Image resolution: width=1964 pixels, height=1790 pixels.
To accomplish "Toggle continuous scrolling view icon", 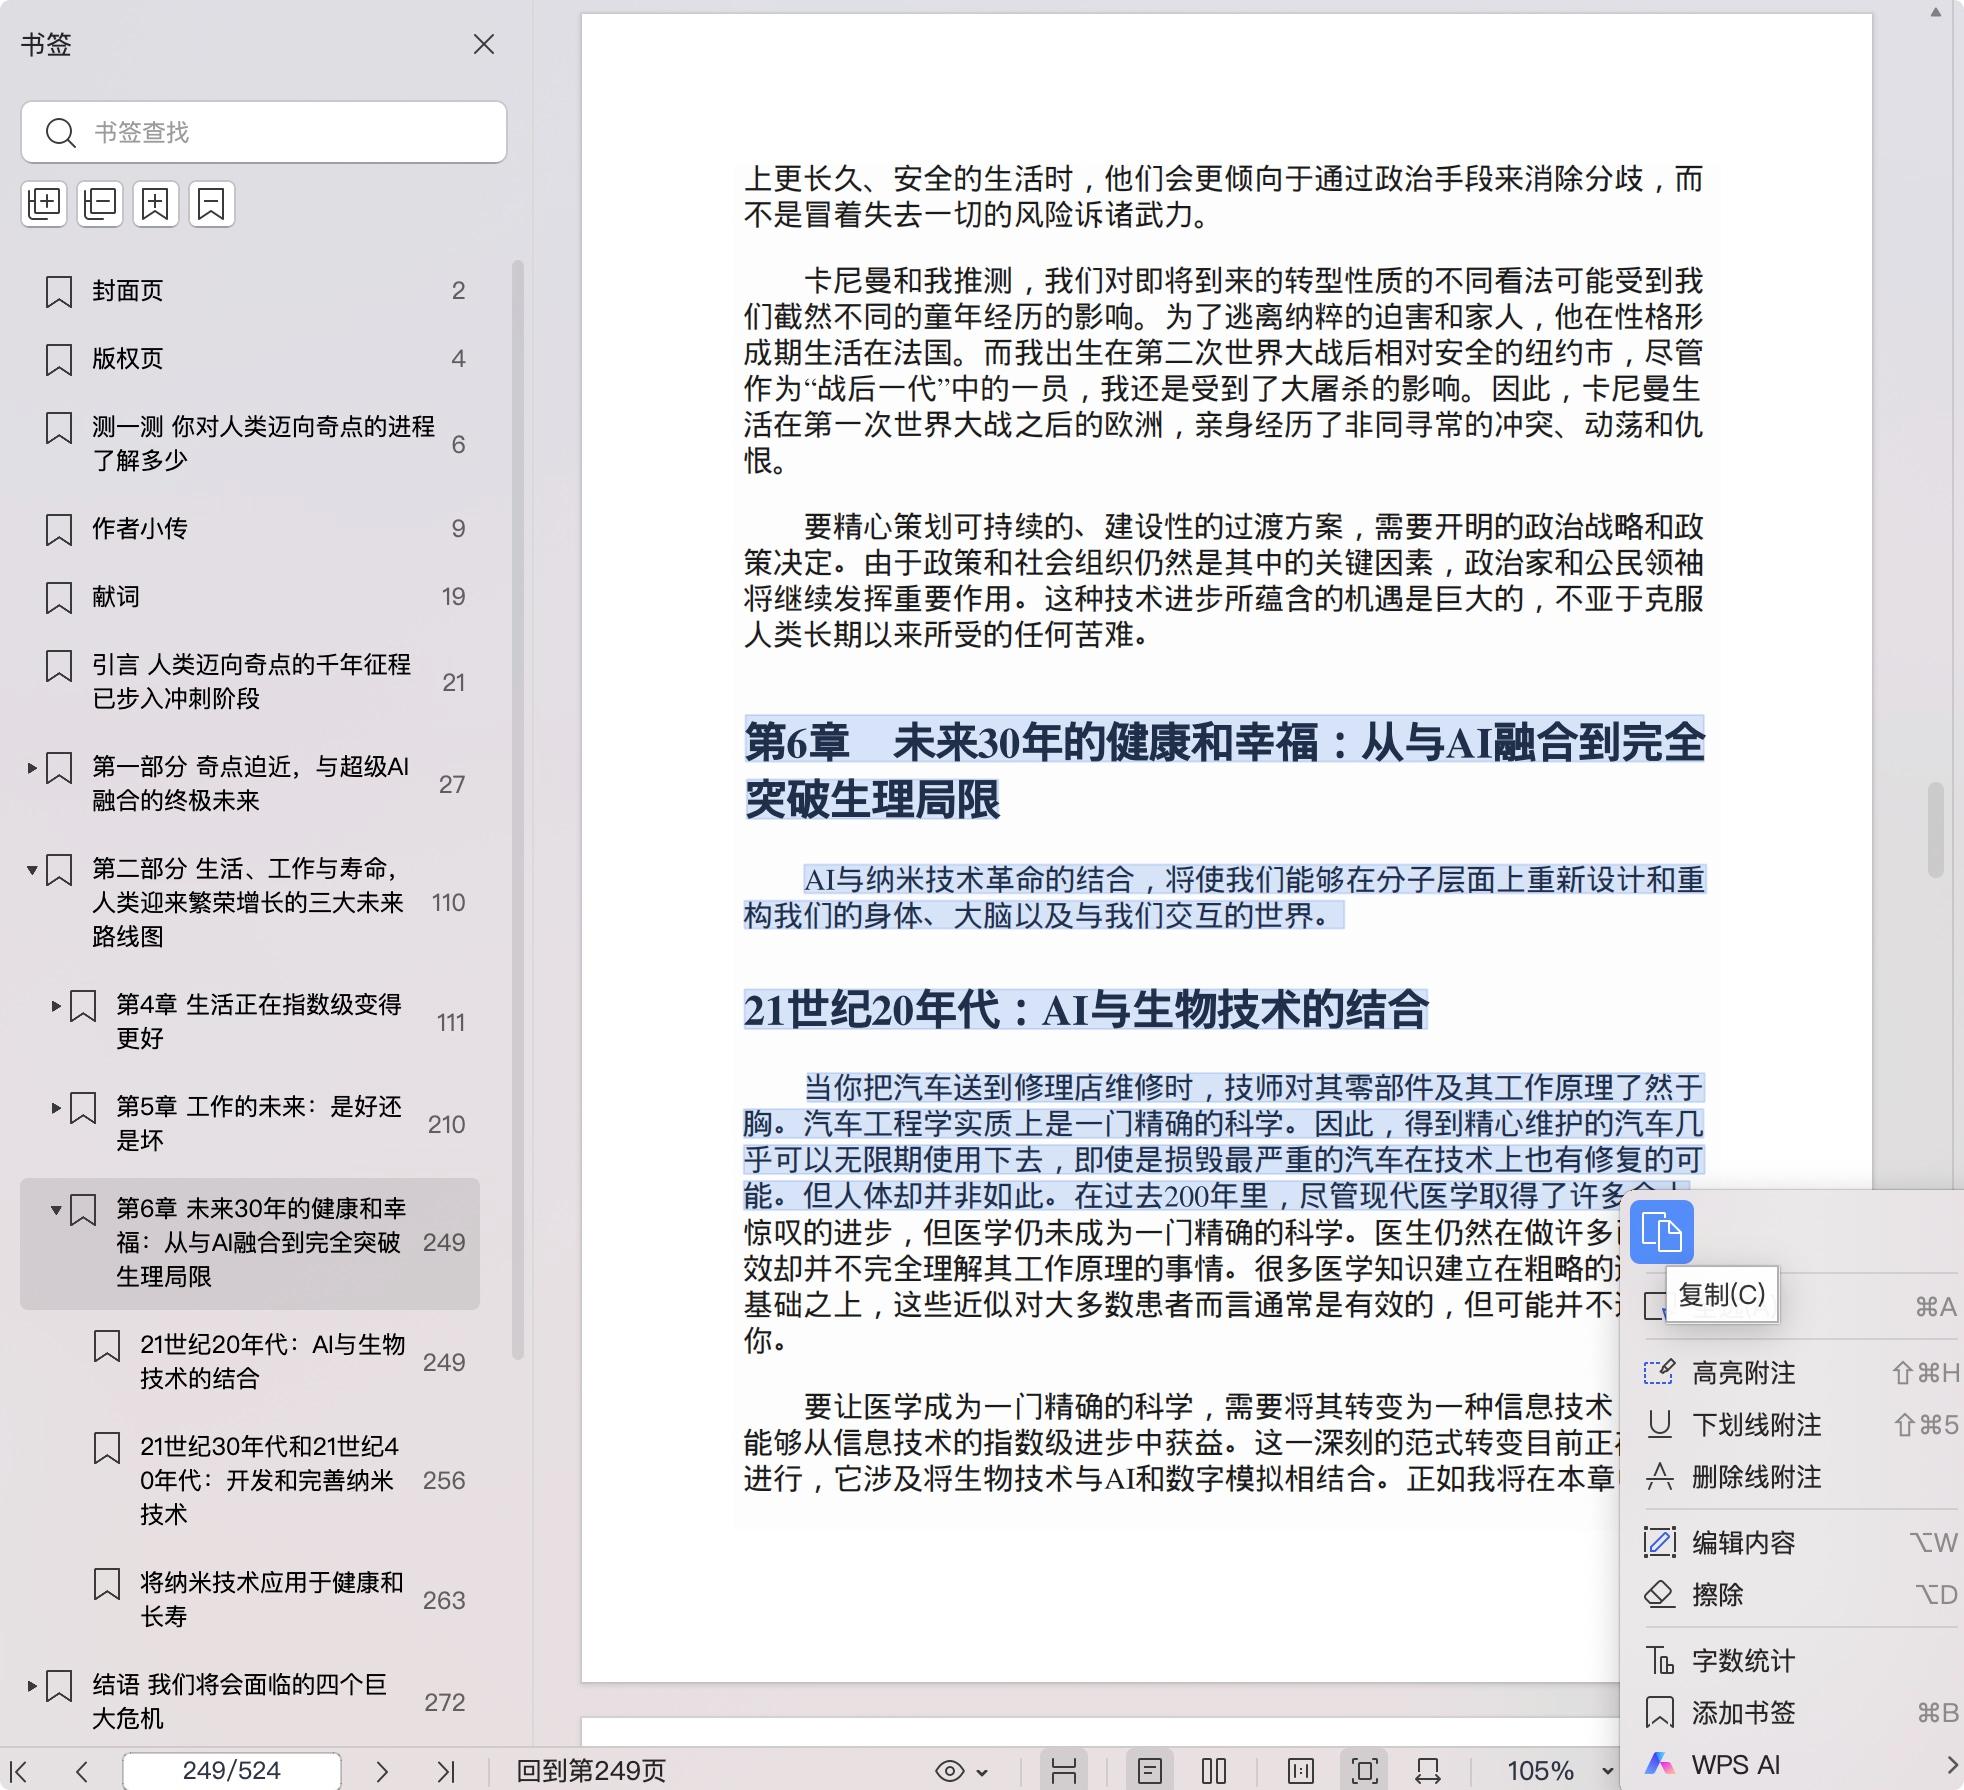I will 1064,1771.
